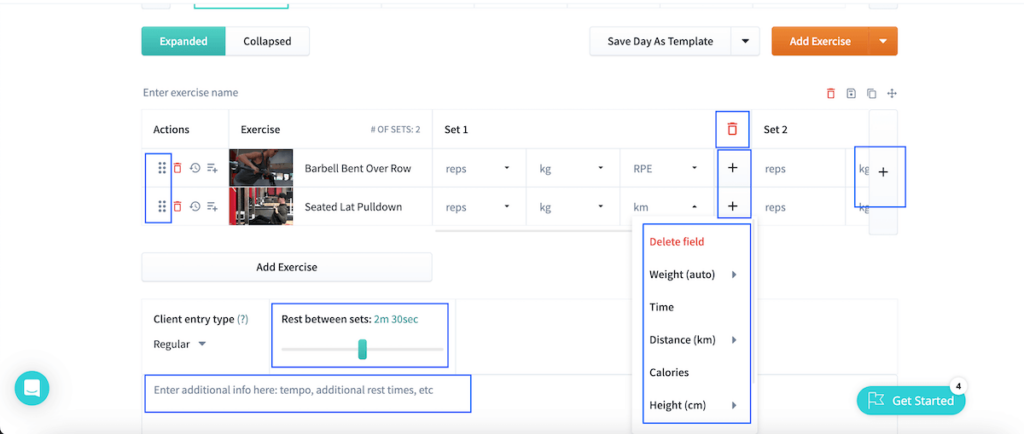
Task: Click the save icon above the exercise table
Action: 851,93
